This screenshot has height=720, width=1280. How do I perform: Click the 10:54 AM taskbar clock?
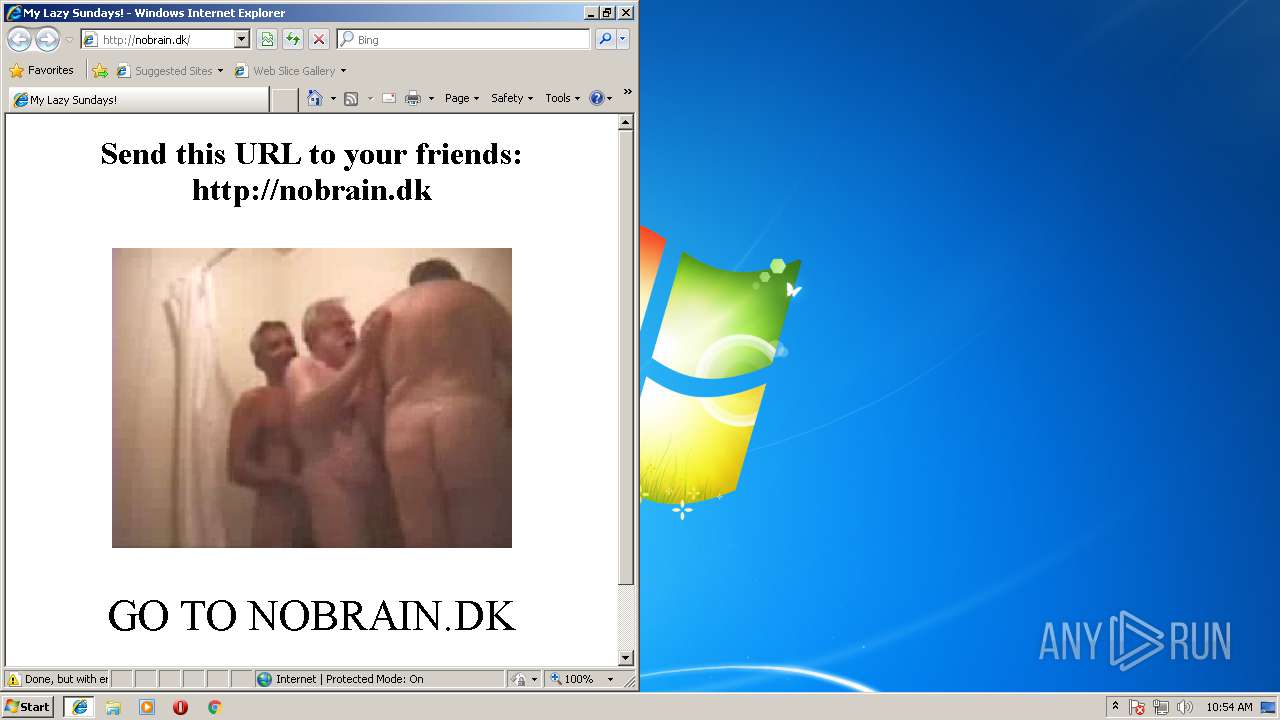[1229, 707]
